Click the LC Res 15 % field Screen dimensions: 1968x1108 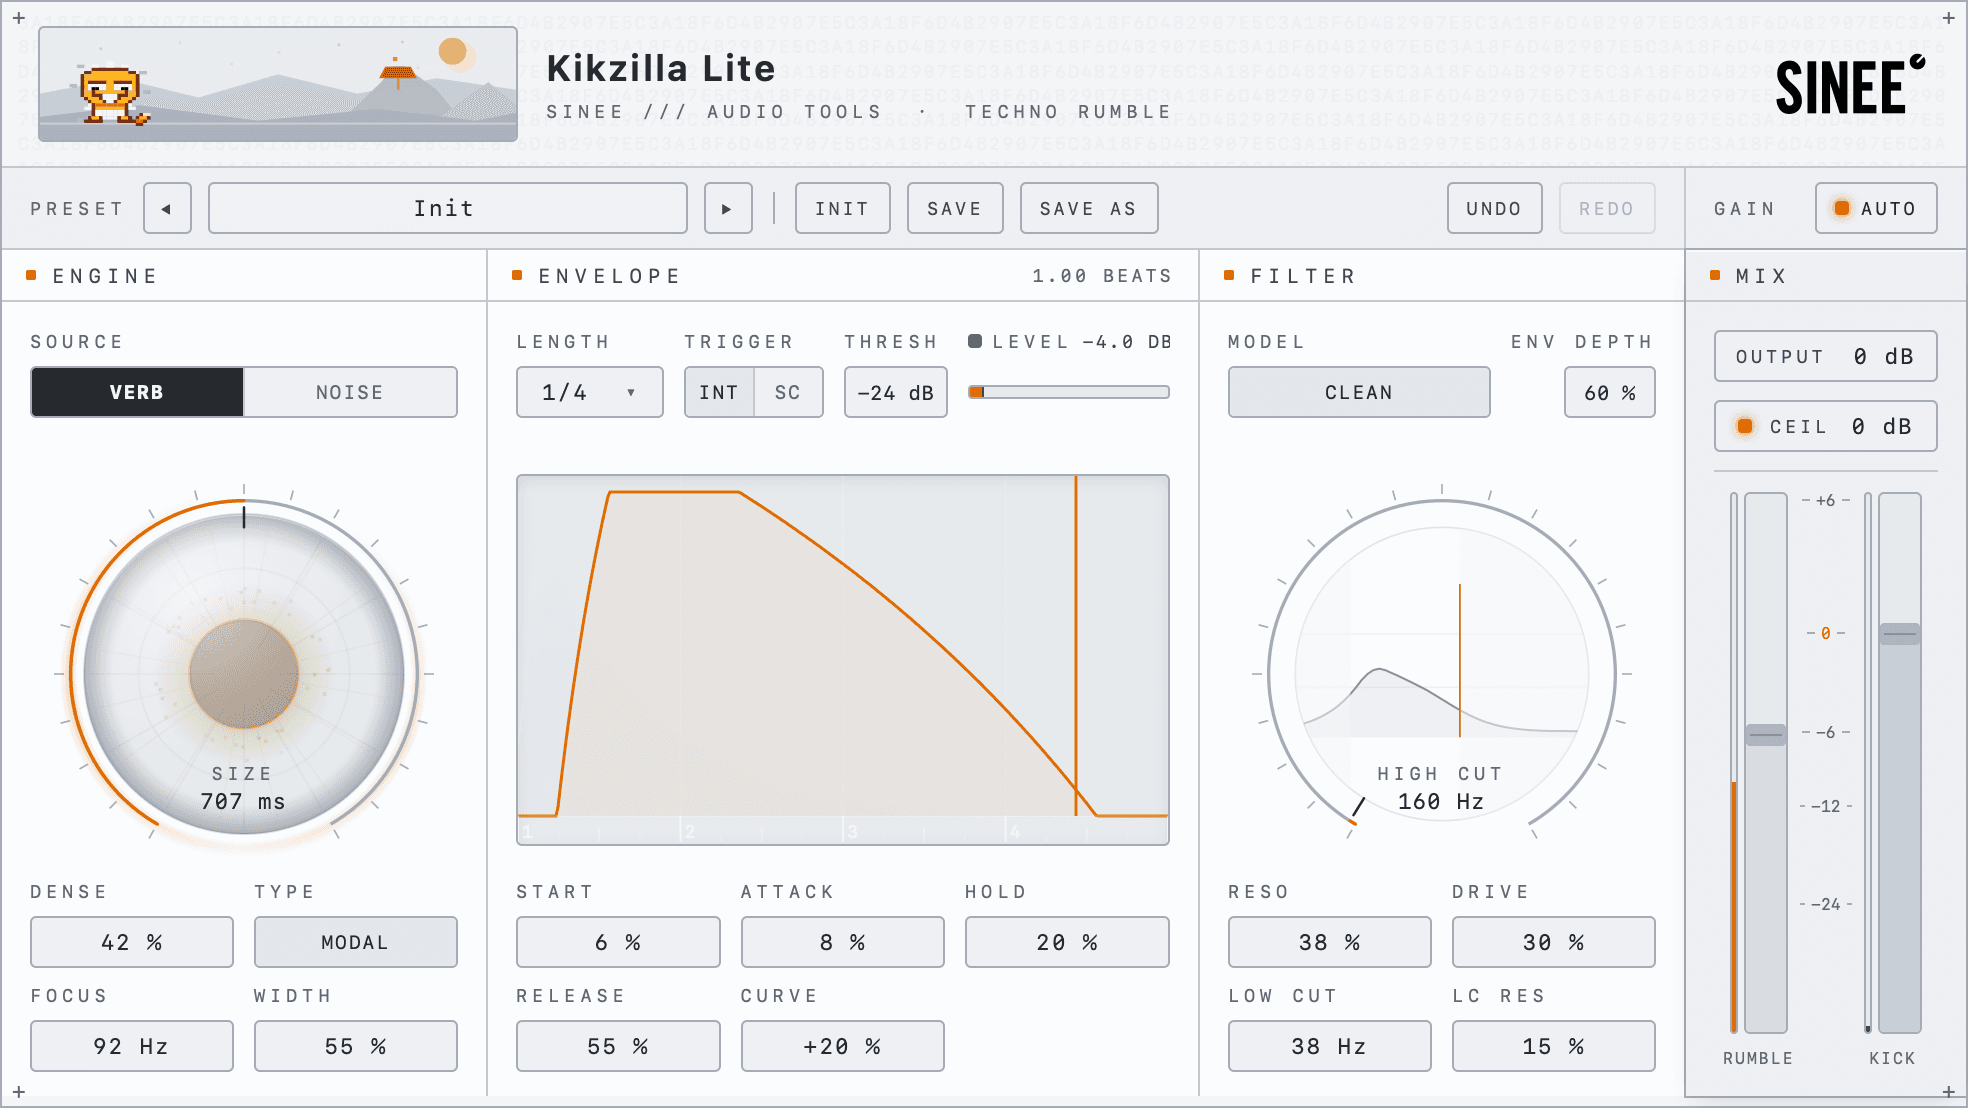[1554, 1046]
